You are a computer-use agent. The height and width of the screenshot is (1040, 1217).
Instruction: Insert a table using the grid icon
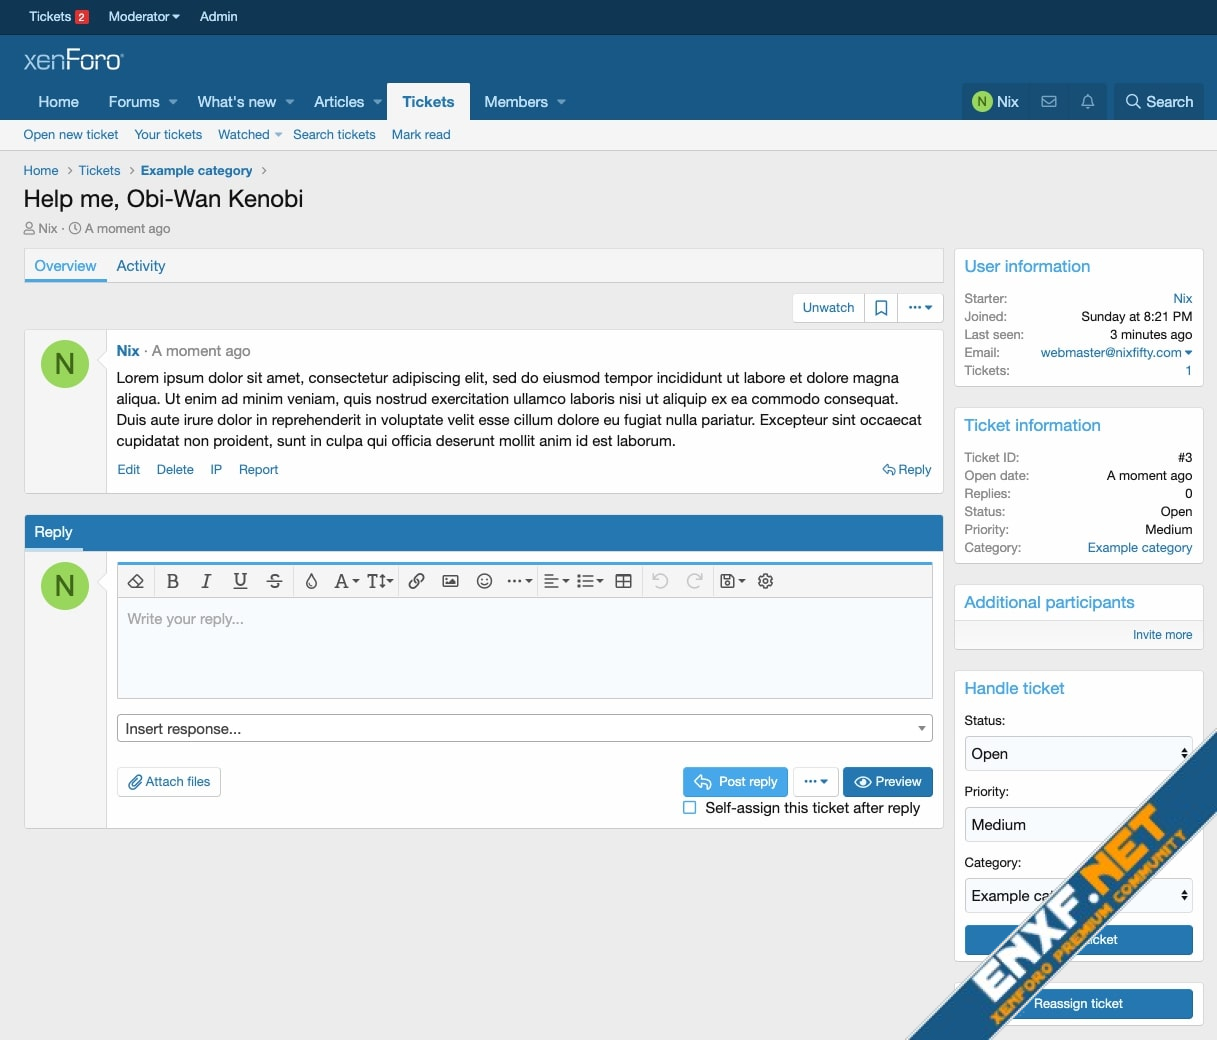(623, 581)
